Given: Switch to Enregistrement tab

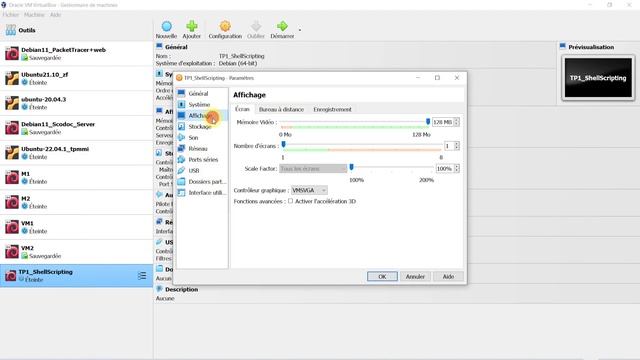Looking at the screenshot, I should click(x=332, y=109).
